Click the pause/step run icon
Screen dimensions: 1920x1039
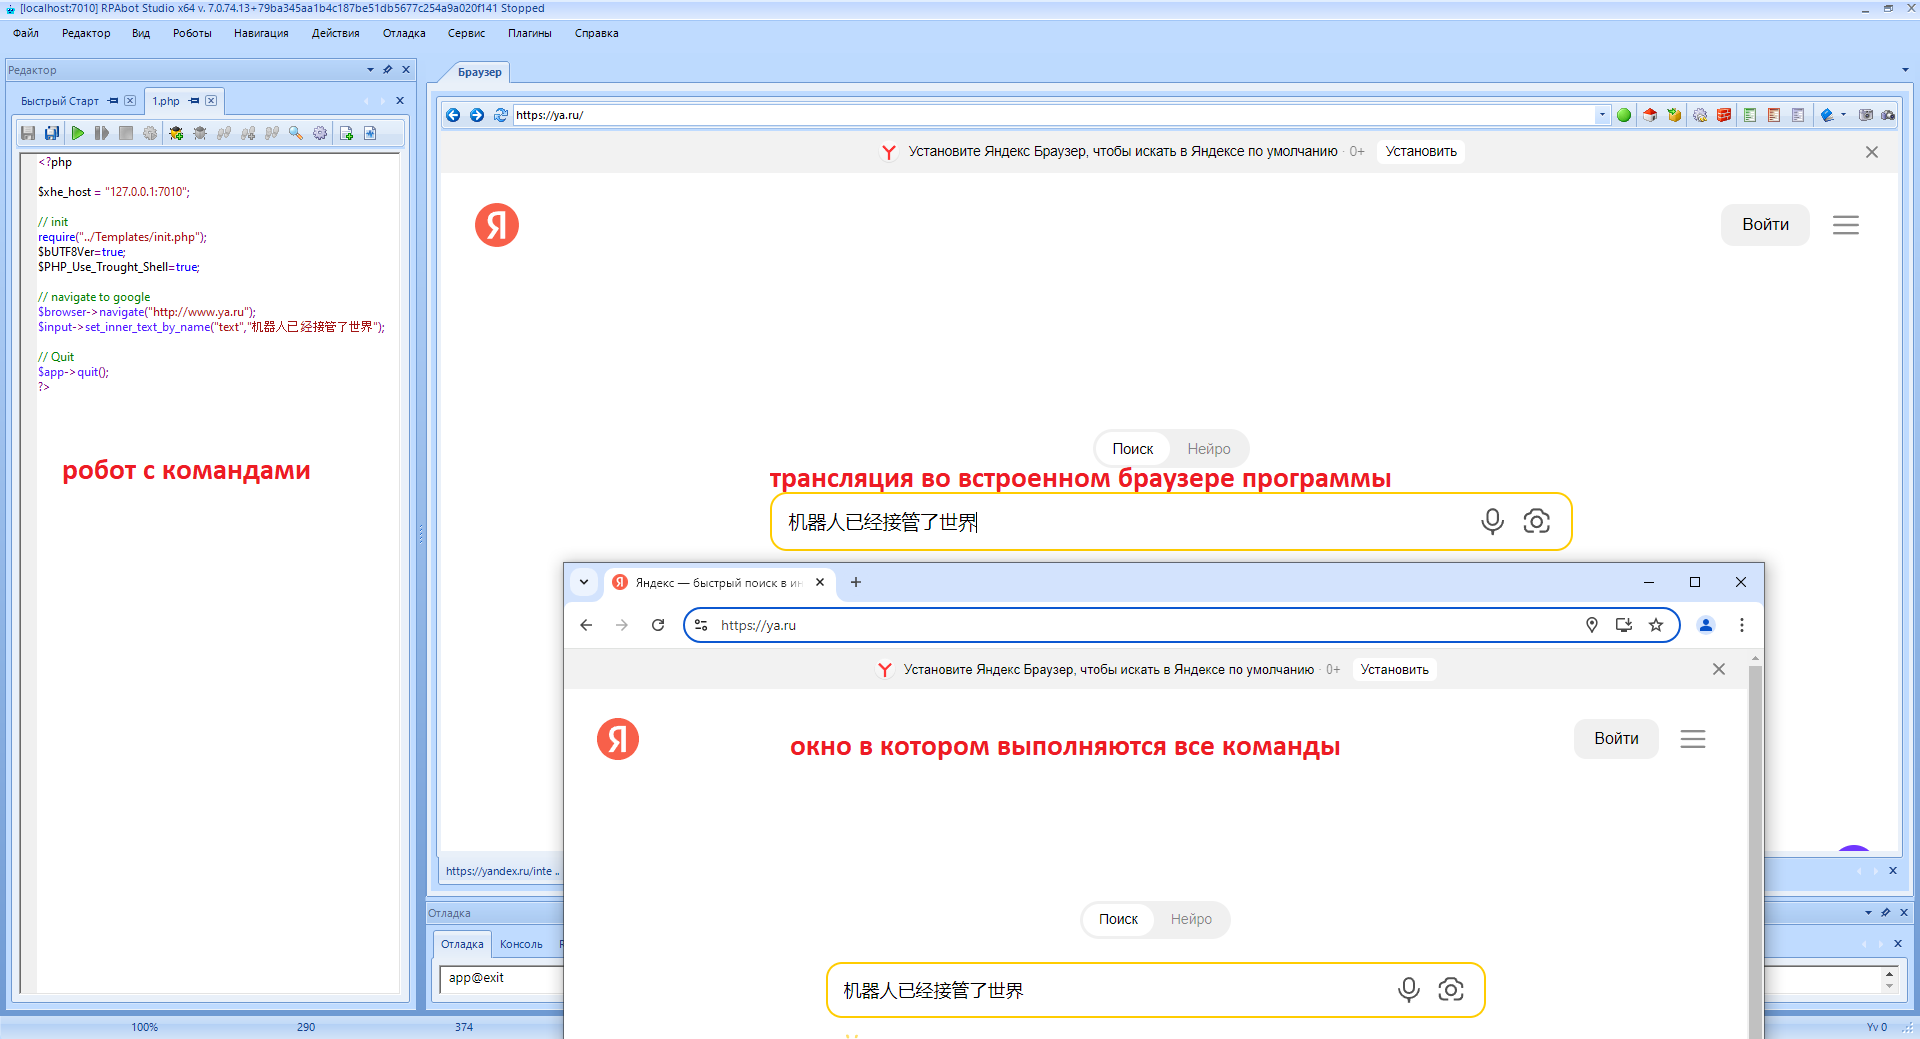point(101,133)
